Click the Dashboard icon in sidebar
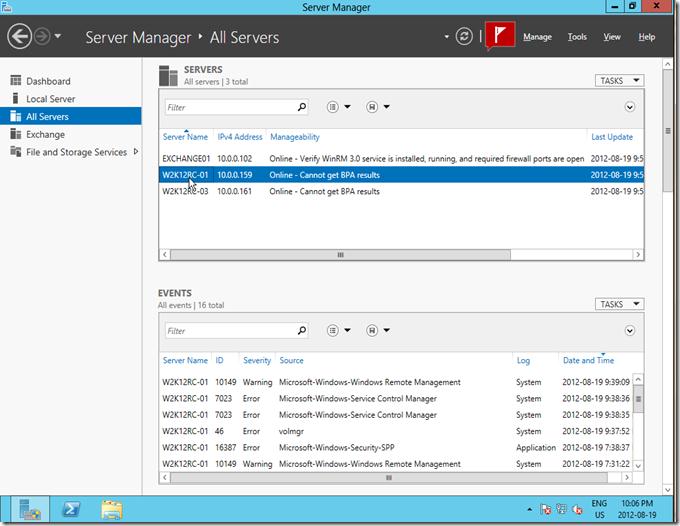The height and width of the screenshot is (526, 680). pos(16,81)
